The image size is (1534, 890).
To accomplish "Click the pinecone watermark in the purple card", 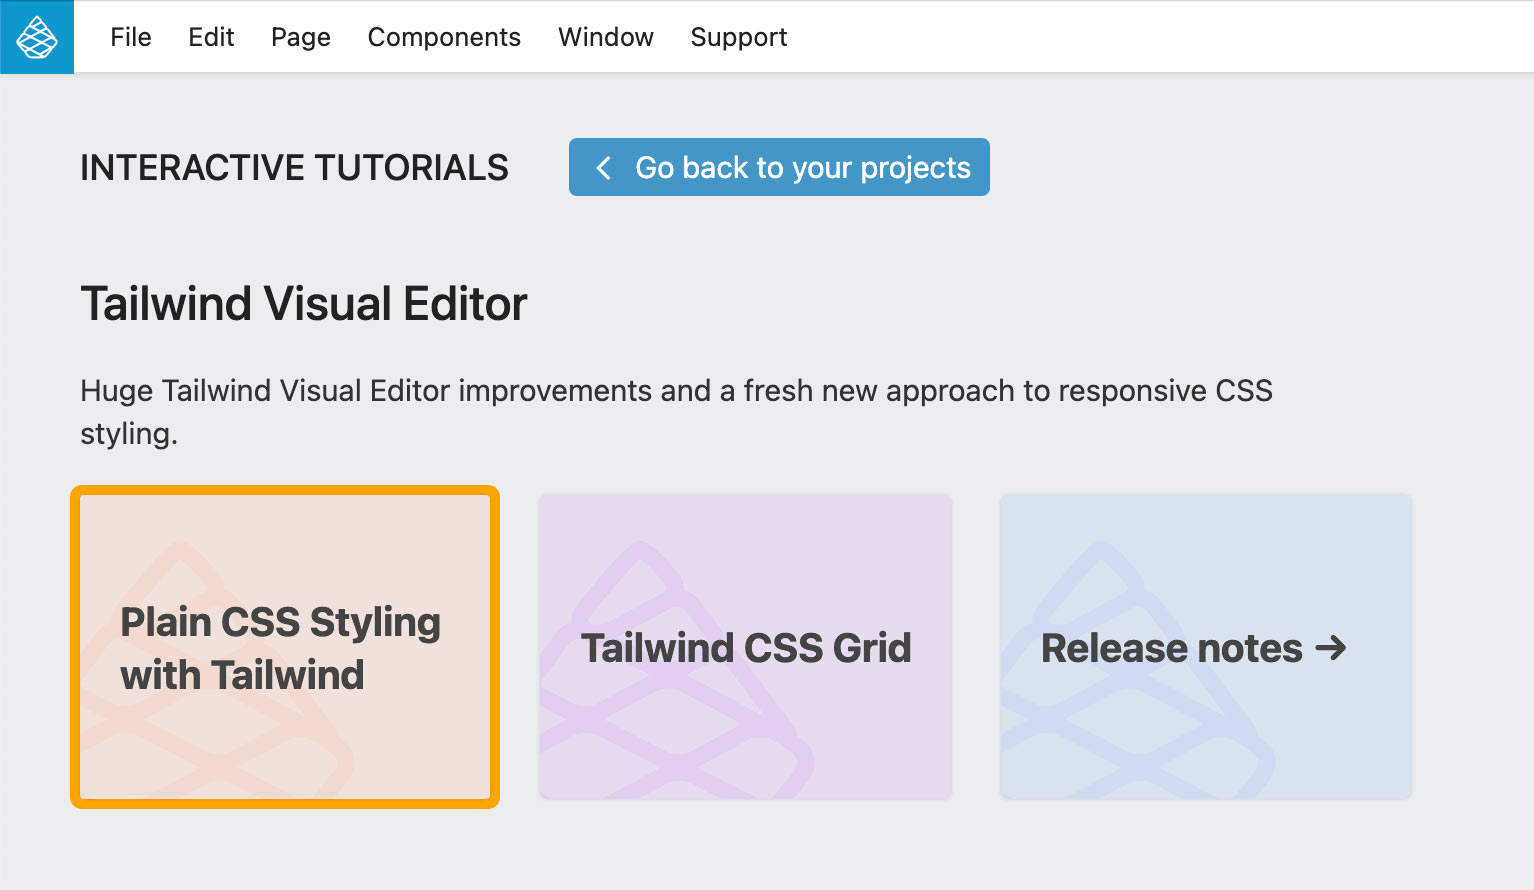I will 677,672.
